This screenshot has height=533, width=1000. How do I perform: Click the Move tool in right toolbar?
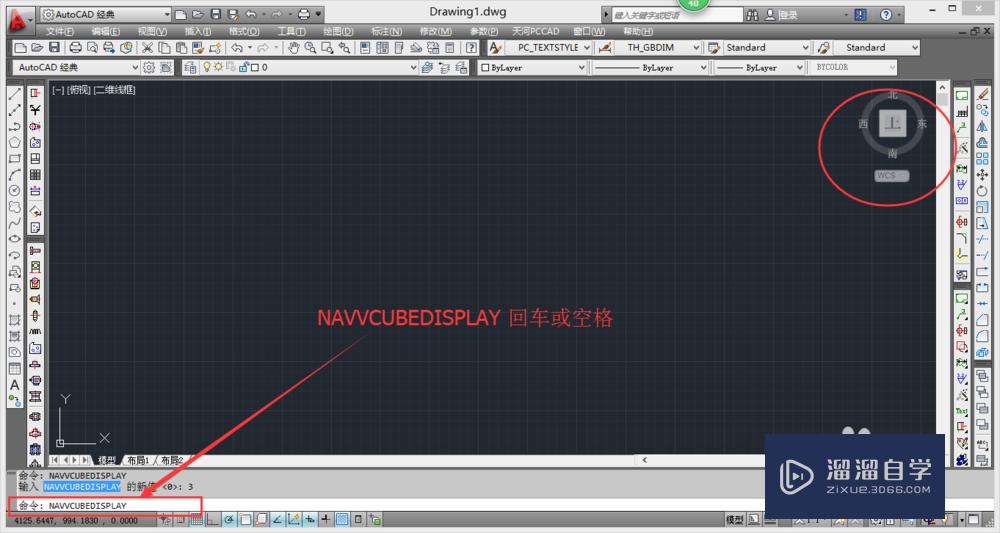[x=982, y=175]
